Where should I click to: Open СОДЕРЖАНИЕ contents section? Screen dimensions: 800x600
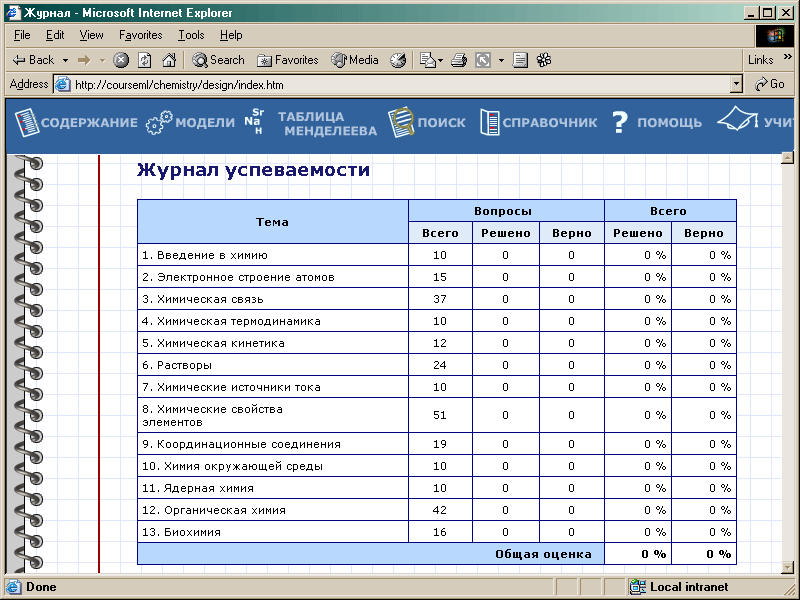click(76, 122)
